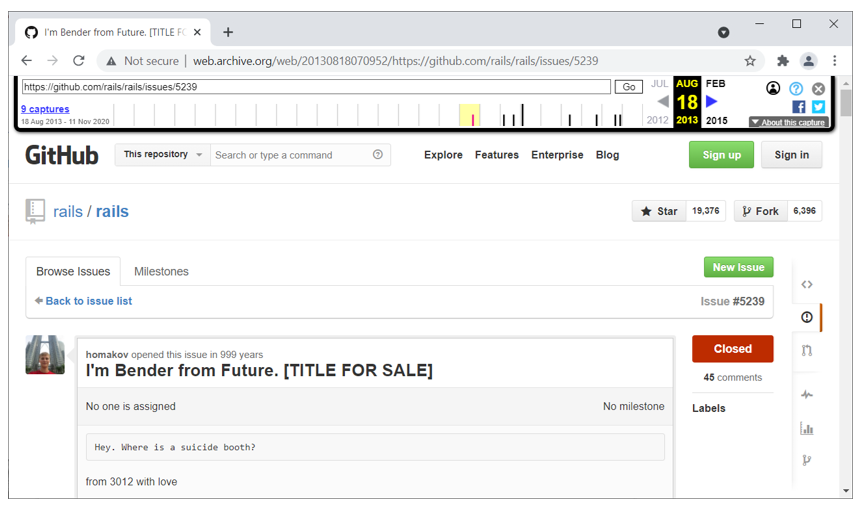The height and width of the screenshot is (511, 863).
Task: Click the search help question icon
Action: coord(378,155)
